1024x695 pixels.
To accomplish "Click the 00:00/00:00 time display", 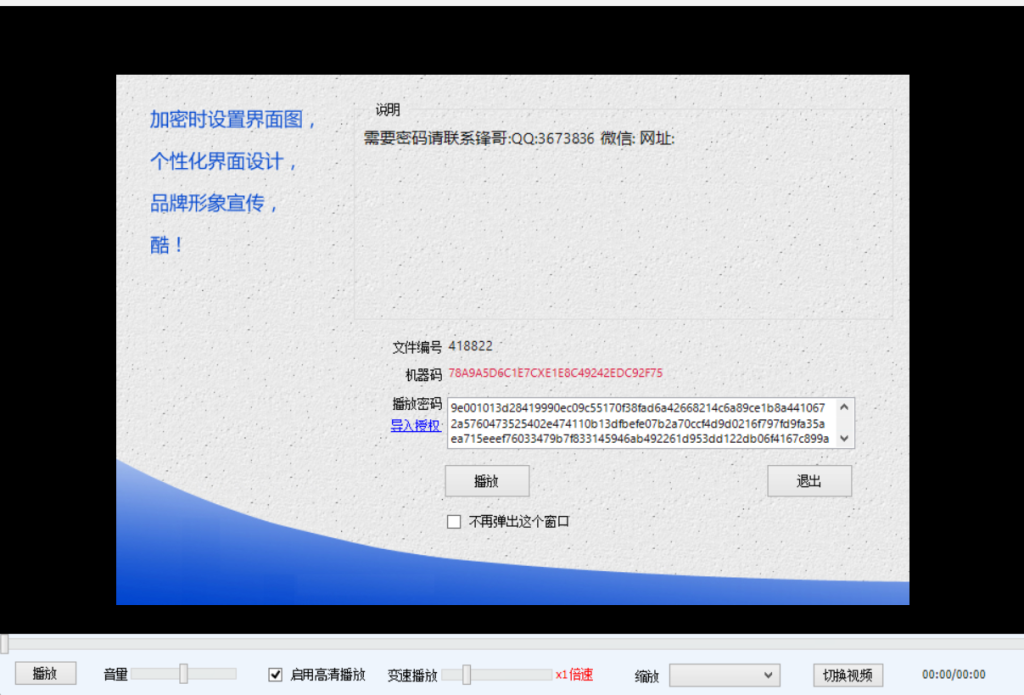I will click(x=953, y=675).
